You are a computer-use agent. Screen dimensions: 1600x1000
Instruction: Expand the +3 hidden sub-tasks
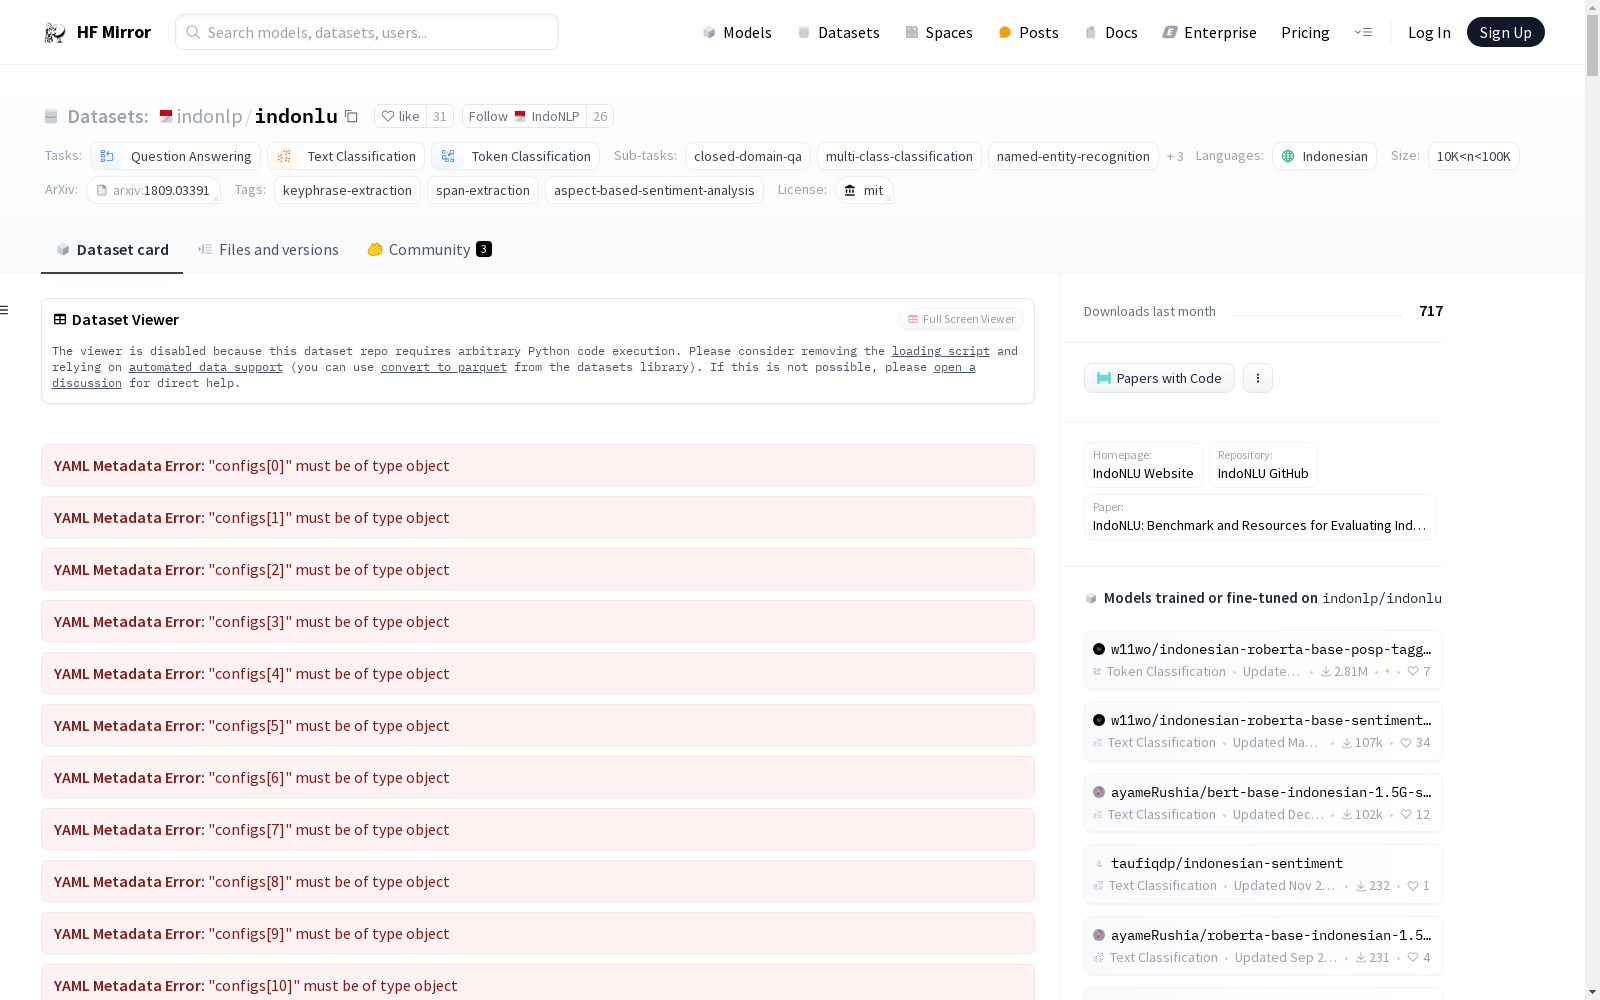1175,156
